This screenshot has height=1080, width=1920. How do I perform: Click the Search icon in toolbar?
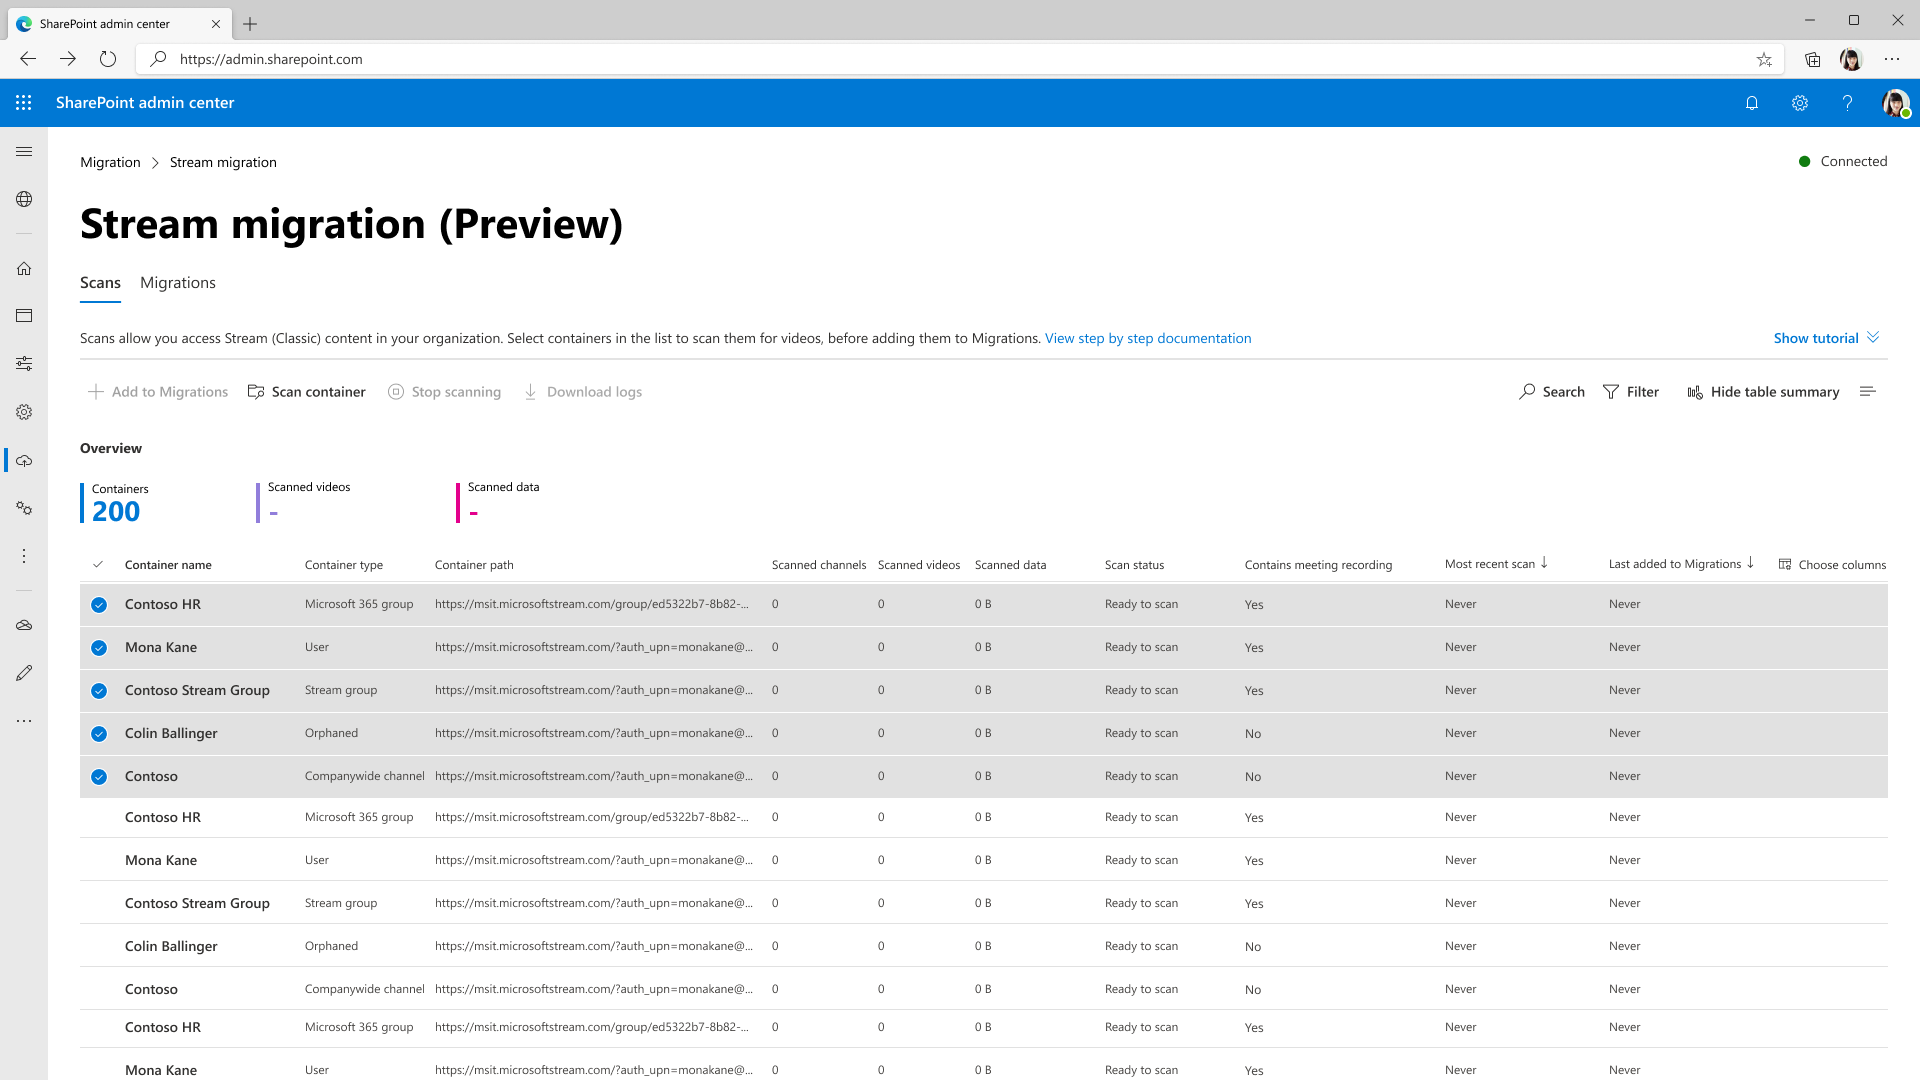(x=1527, y=392)
